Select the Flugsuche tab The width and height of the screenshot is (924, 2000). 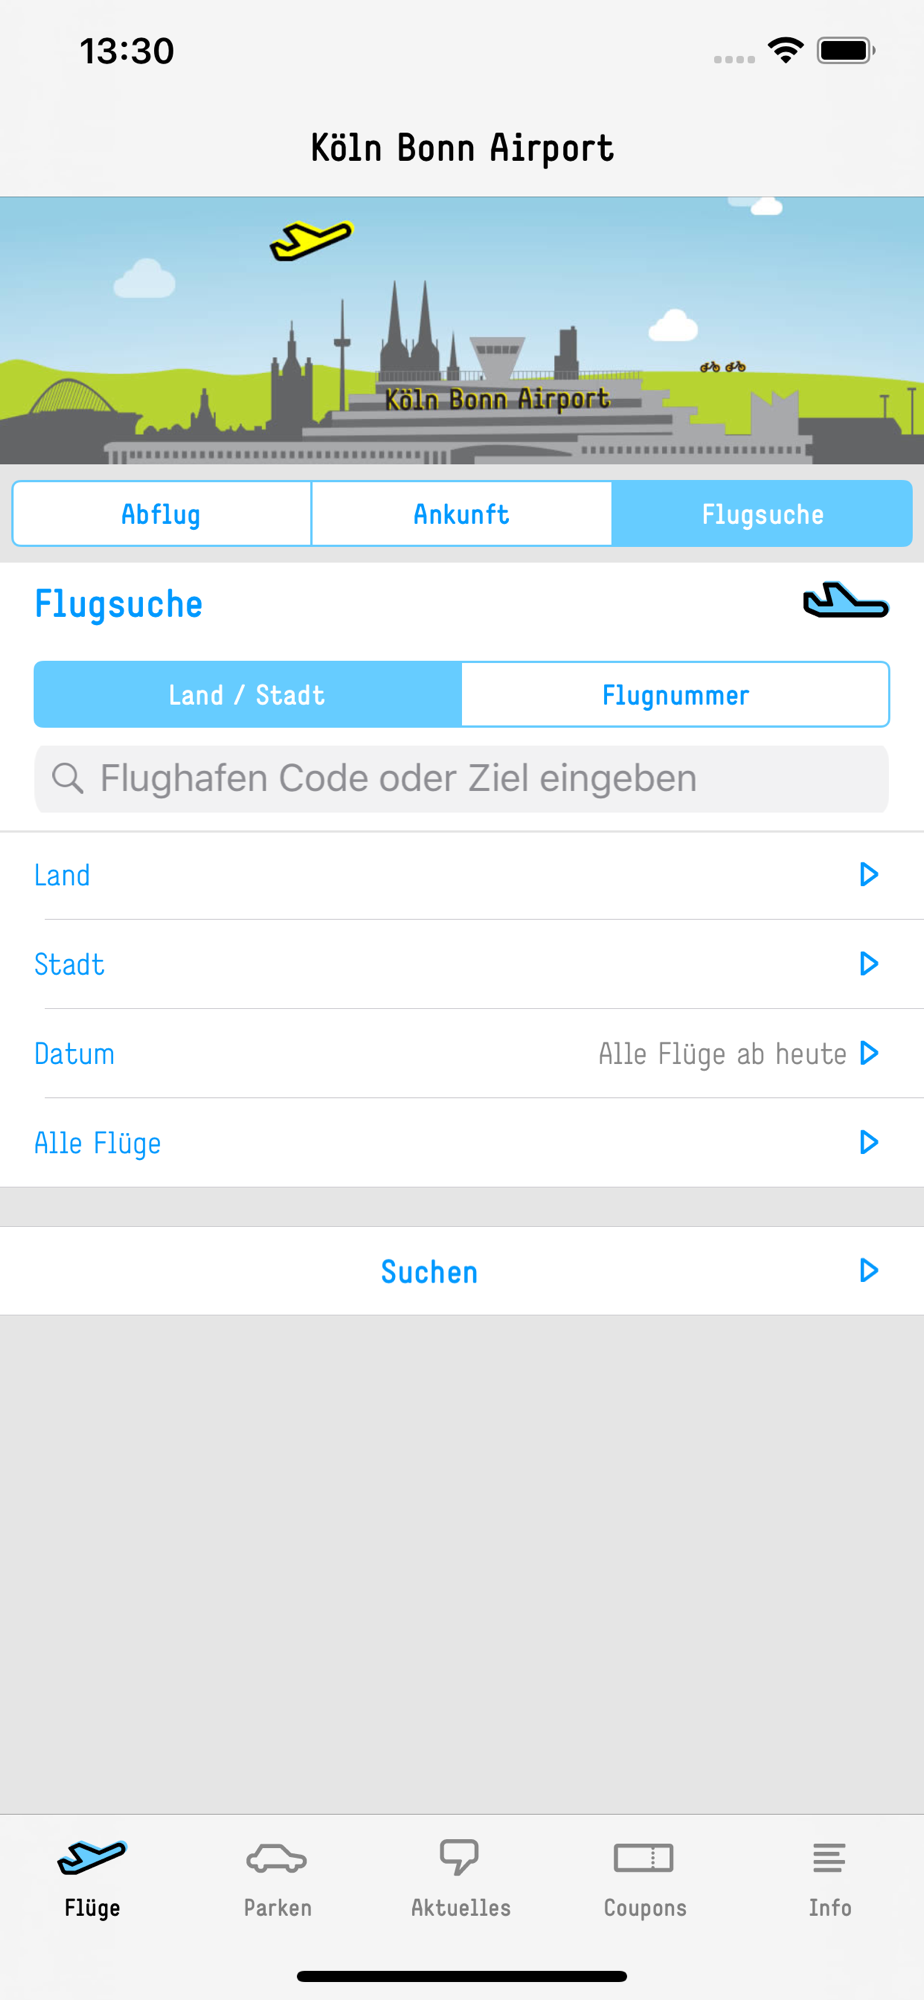point(762,514)
